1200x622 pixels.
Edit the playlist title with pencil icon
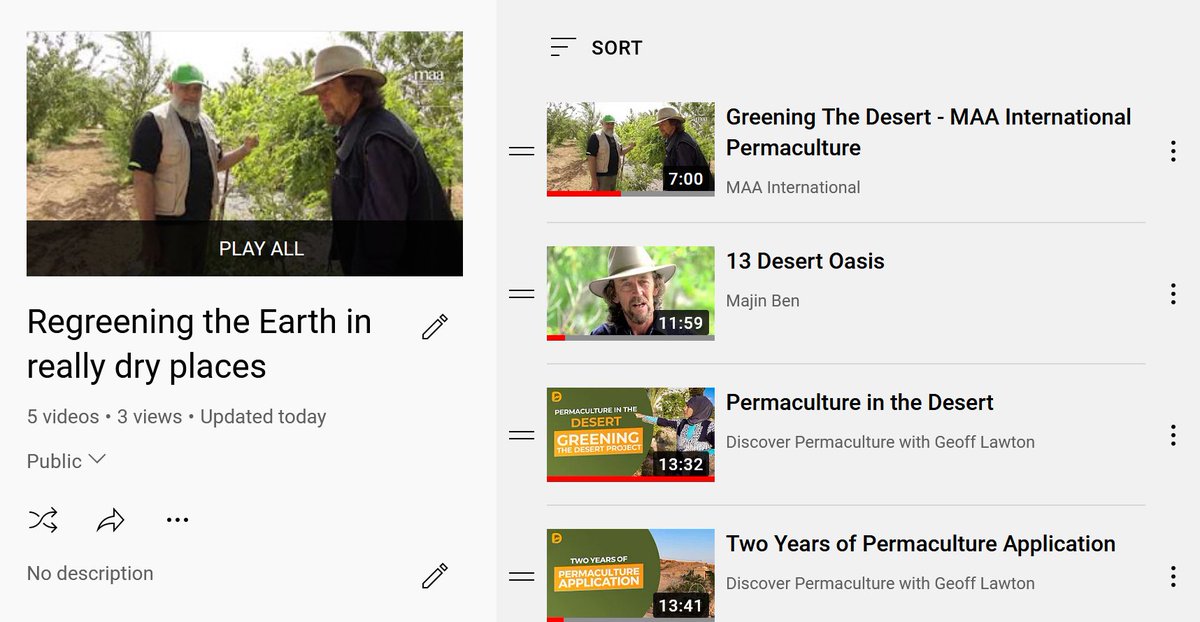click(x=435, y=327)
